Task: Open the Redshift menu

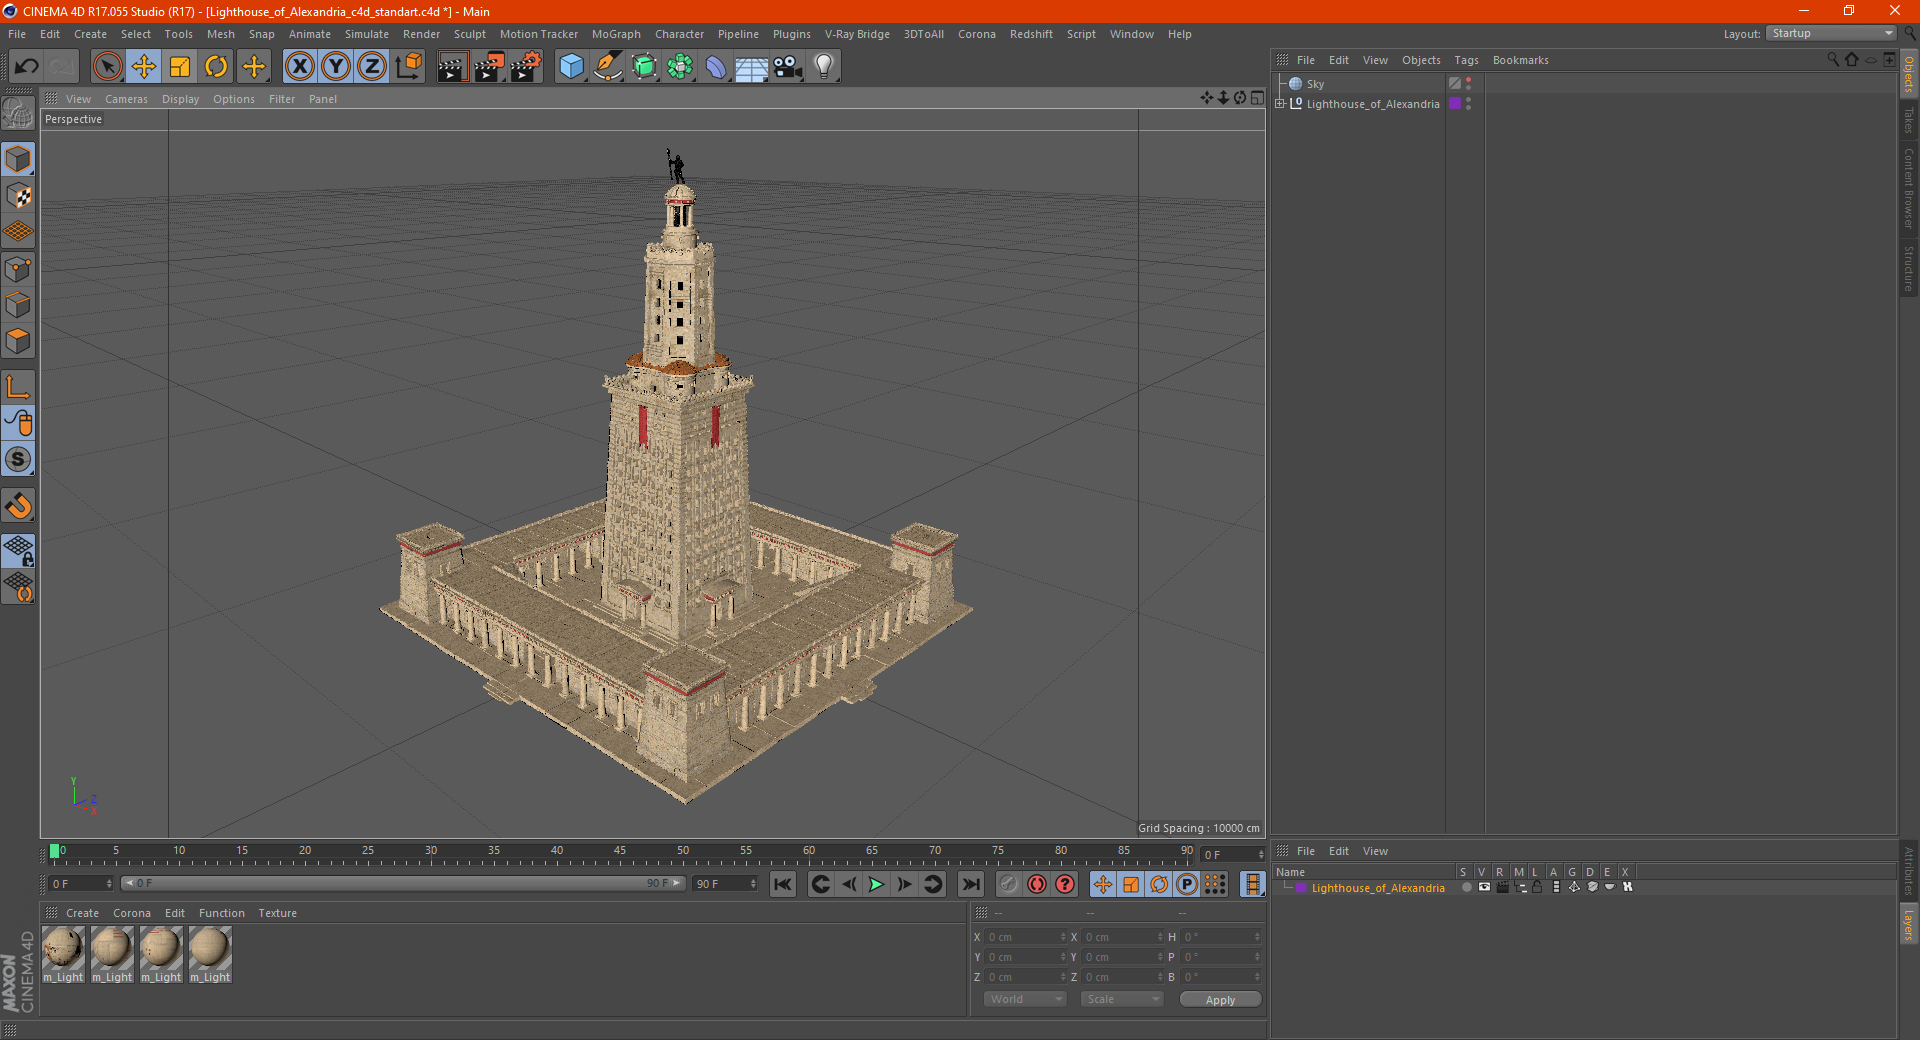Action: click(x=1031, y=34)
